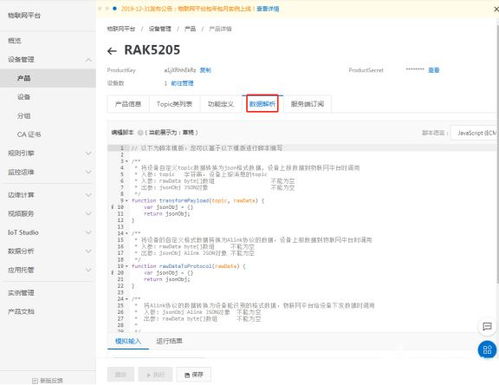Screen dimensions: 499x385
Task: Select the 模拟输入 tab
Action: (128, 341)
